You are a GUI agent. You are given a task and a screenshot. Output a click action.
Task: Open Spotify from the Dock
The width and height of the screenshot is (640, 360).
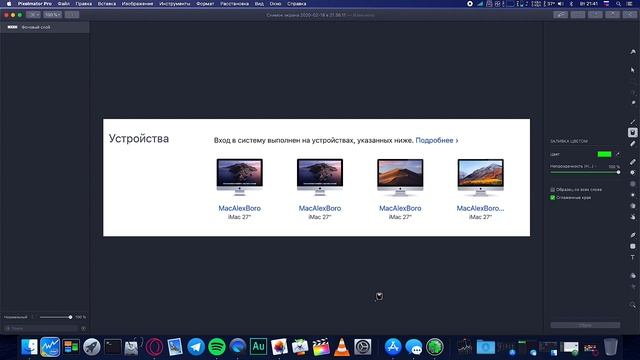(x=217, y=347)
